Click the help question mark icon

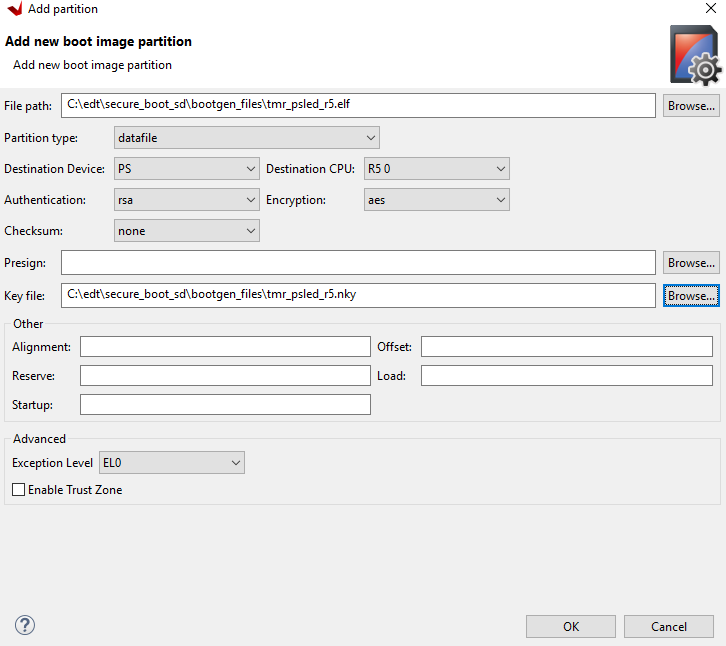tap(25, 625)
